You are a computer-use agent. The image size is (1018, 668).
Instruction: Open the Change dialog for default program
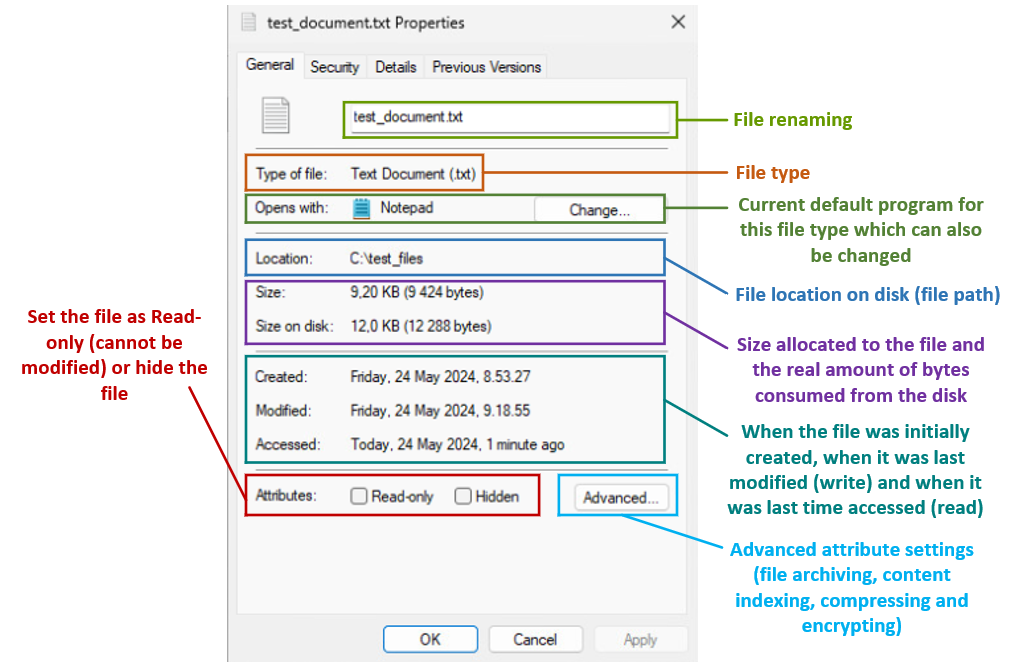coord(598,209)
